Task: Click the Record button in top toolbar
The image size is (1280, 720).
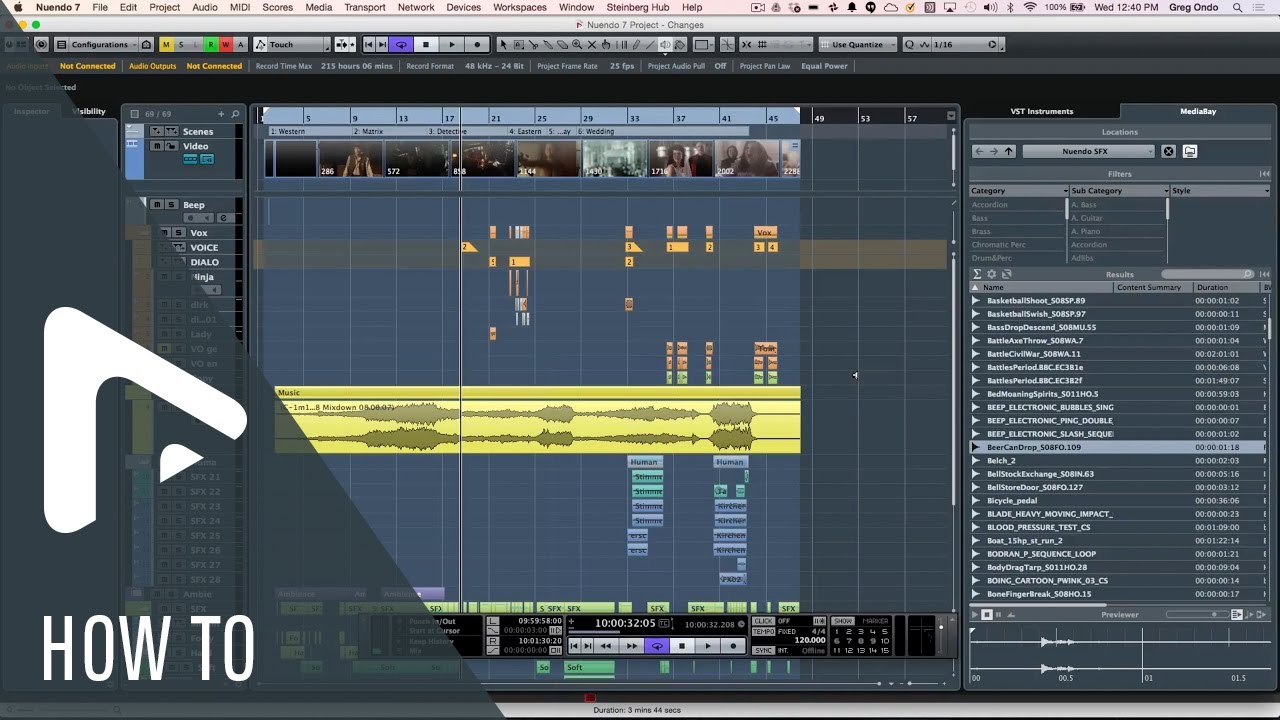Action: pos(477,44)
